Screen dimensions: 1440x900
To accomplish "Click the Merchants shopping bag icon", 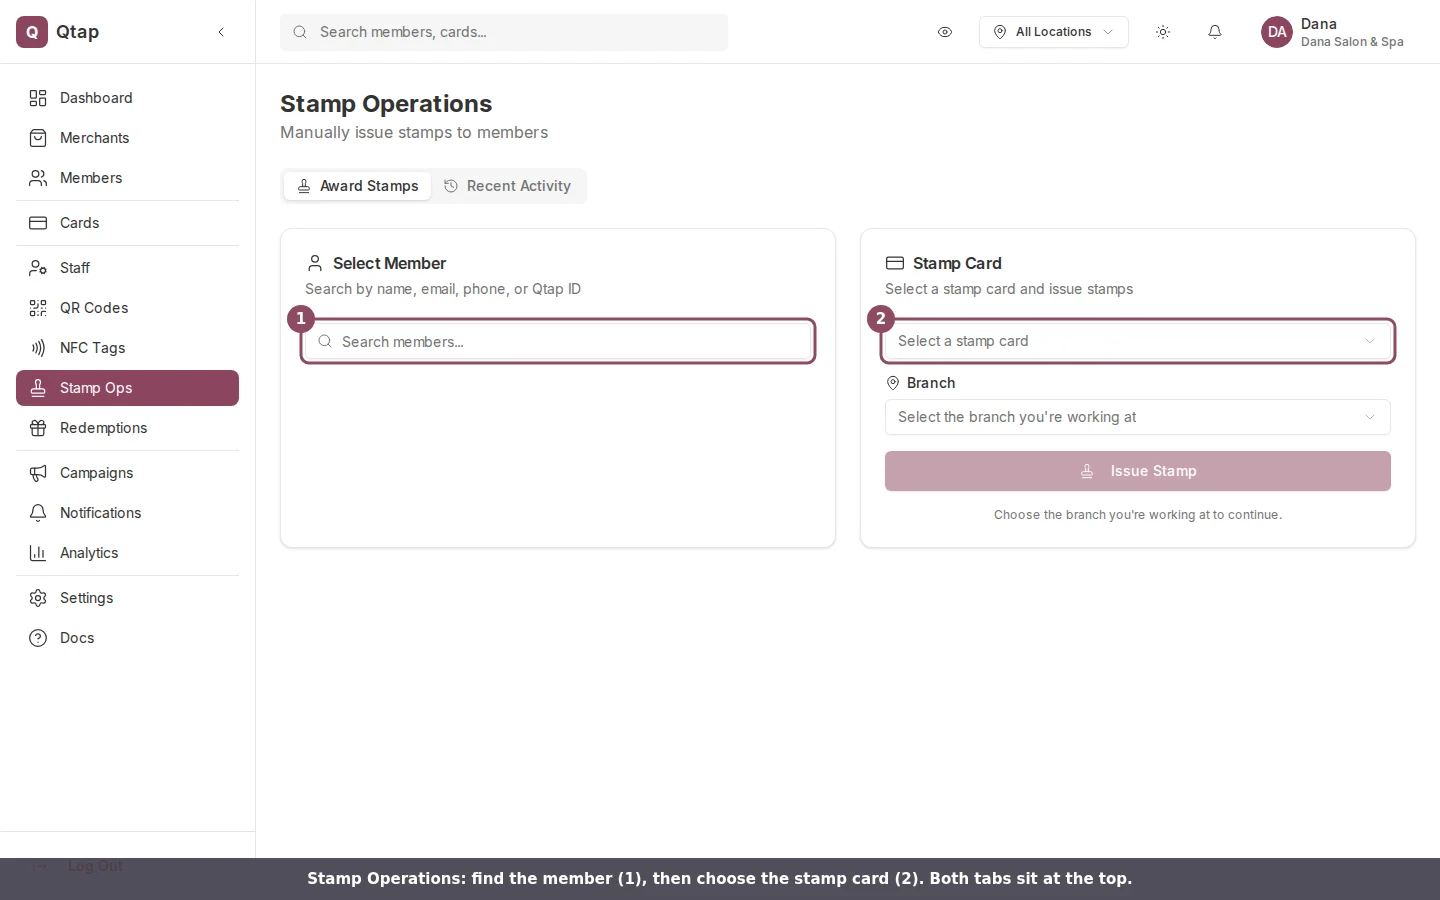I will 38,138.
